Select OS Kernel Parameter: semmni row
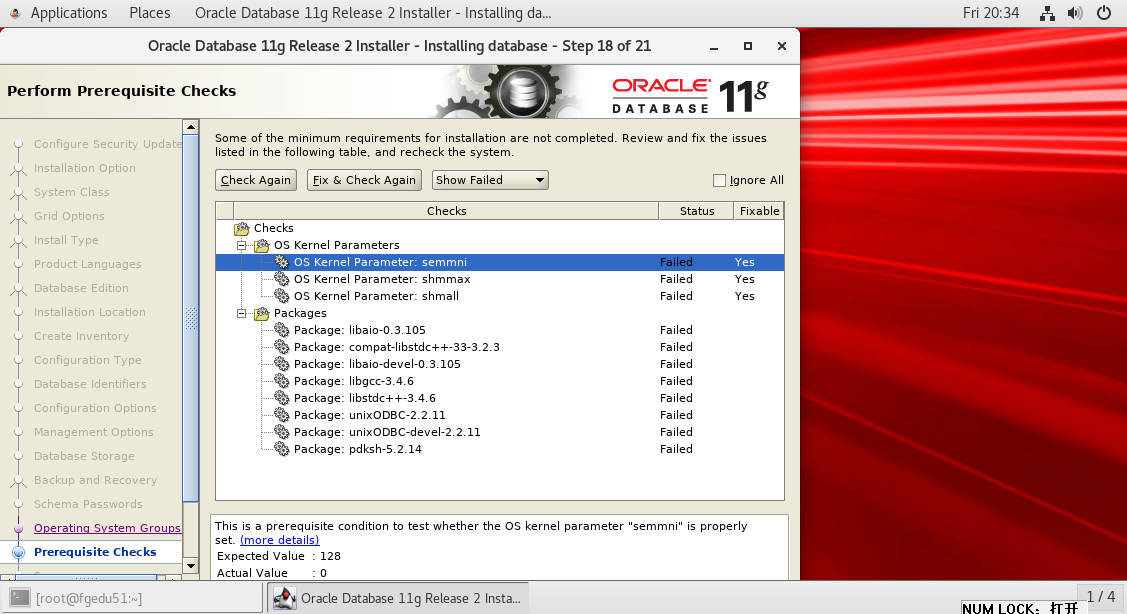The width and height of the screenshot is (1127, 614). [x=500, y=262]
